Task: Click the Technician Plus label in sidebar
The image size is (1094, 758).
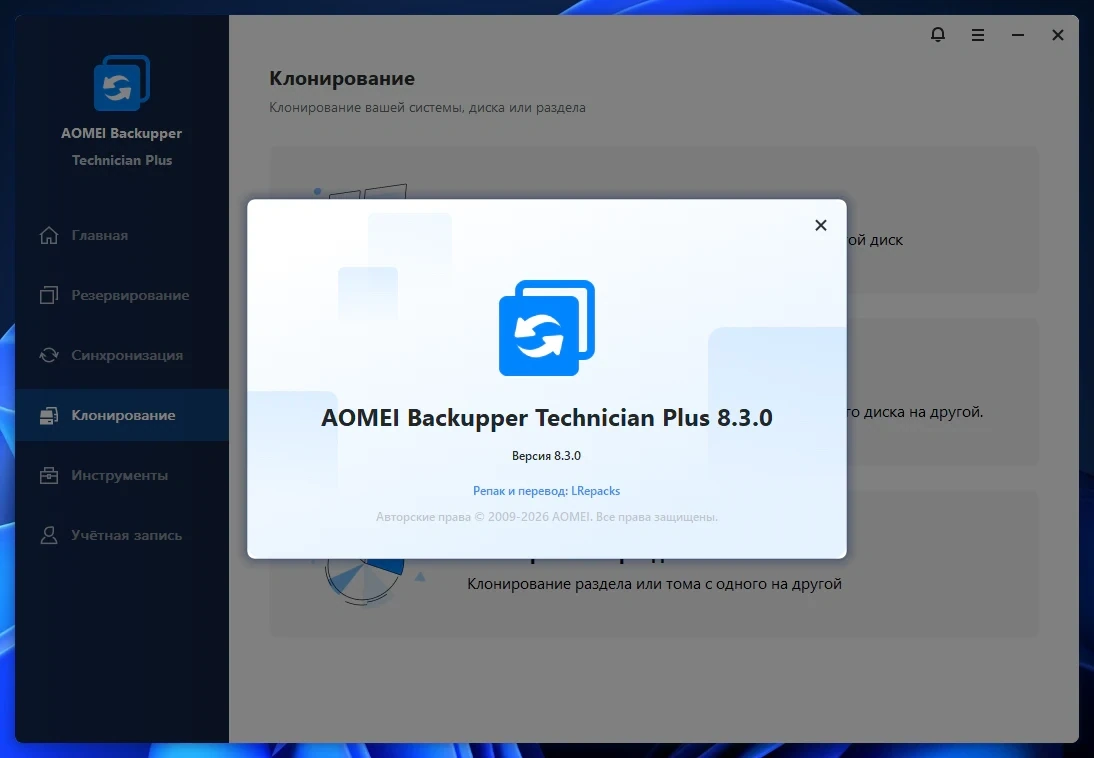Action: point(121,161)
